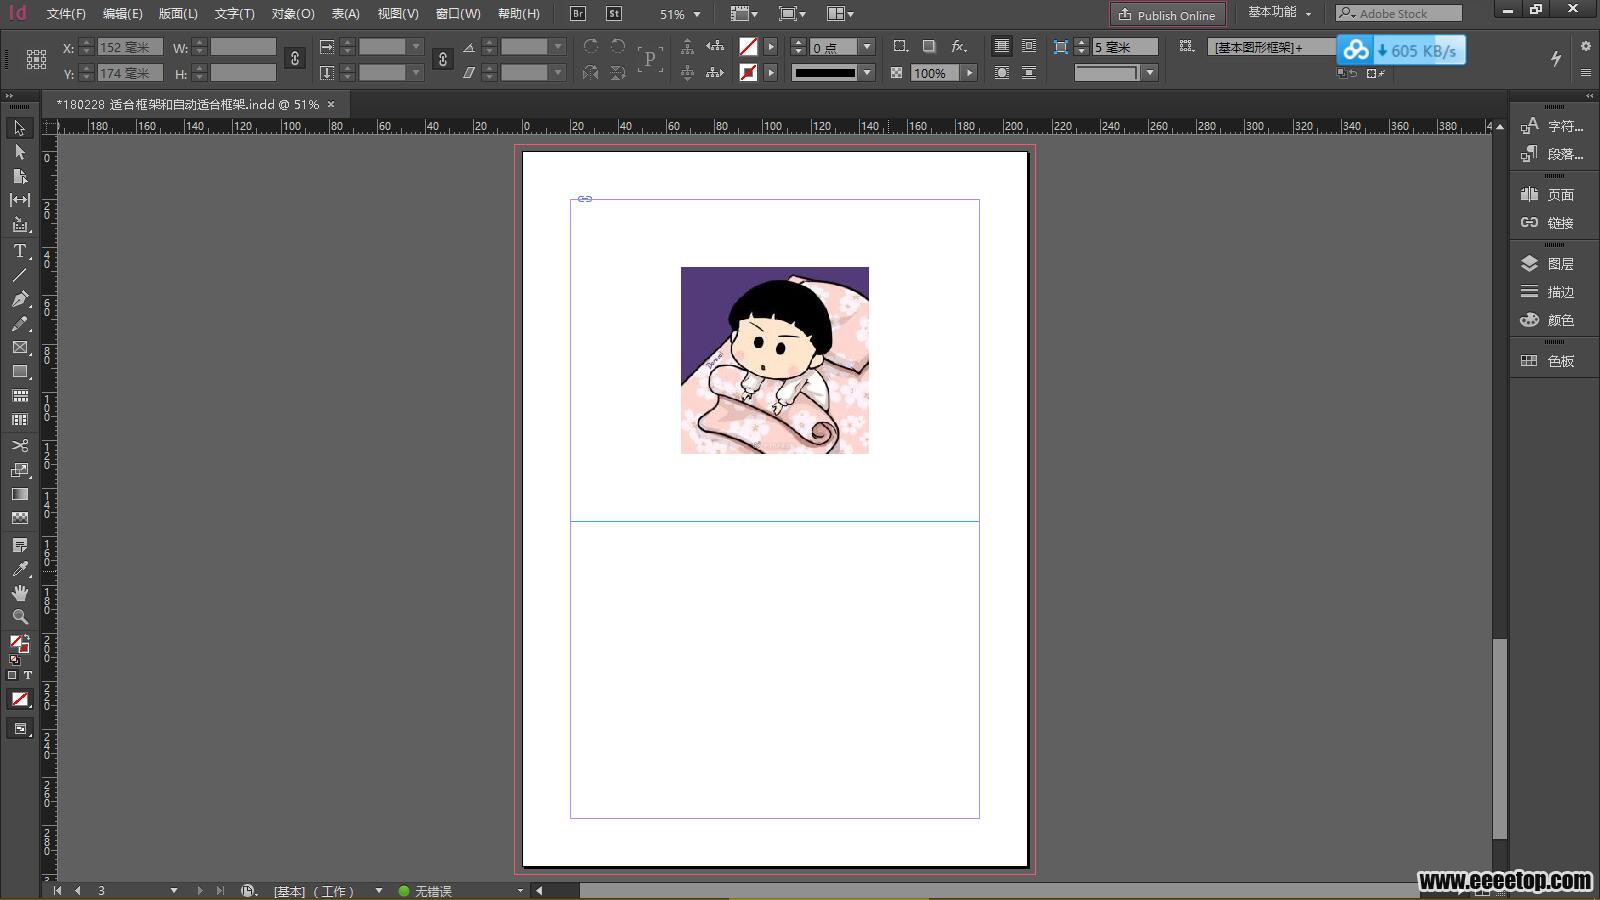Select the Rectangle tool

click(x=19, y=371)
